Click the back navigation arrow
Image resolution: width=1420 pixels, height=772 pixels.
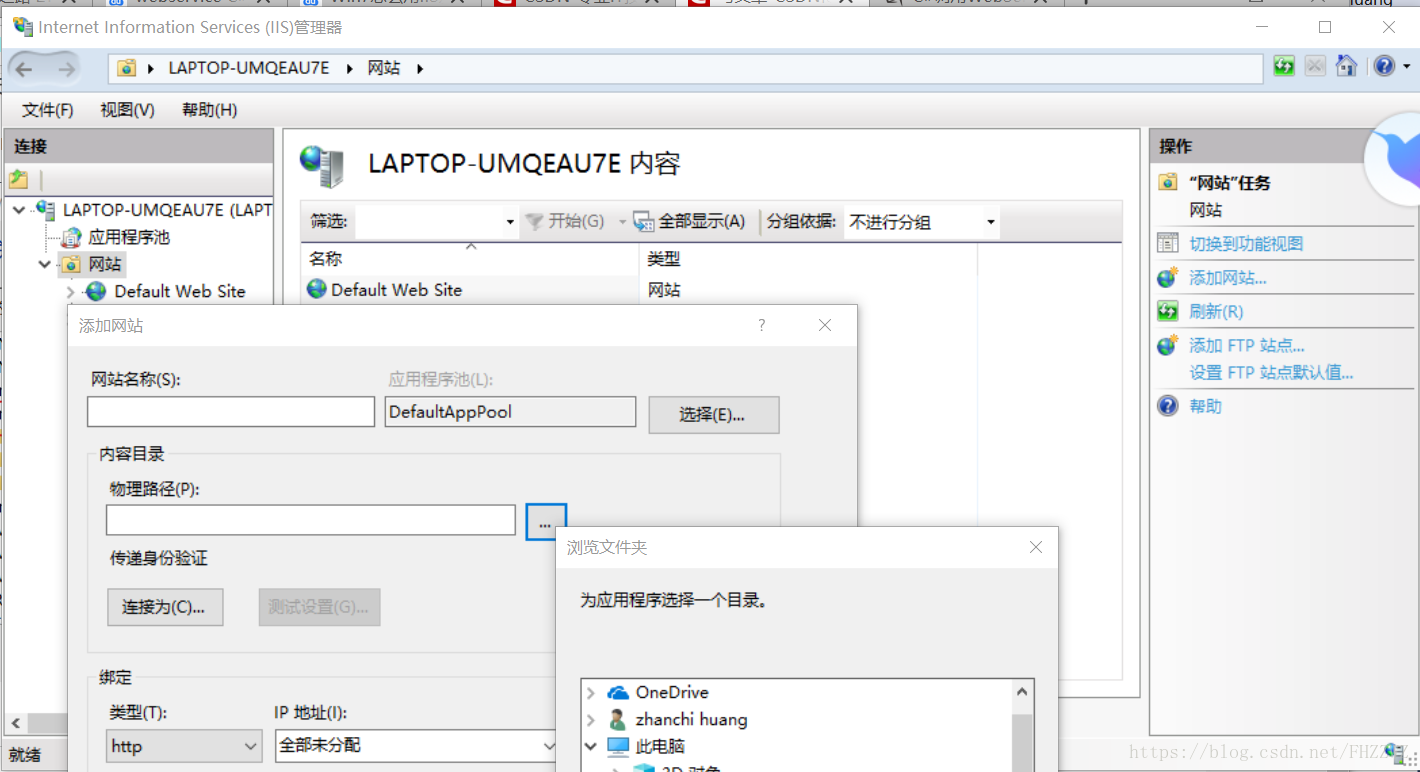coord(23,69)
